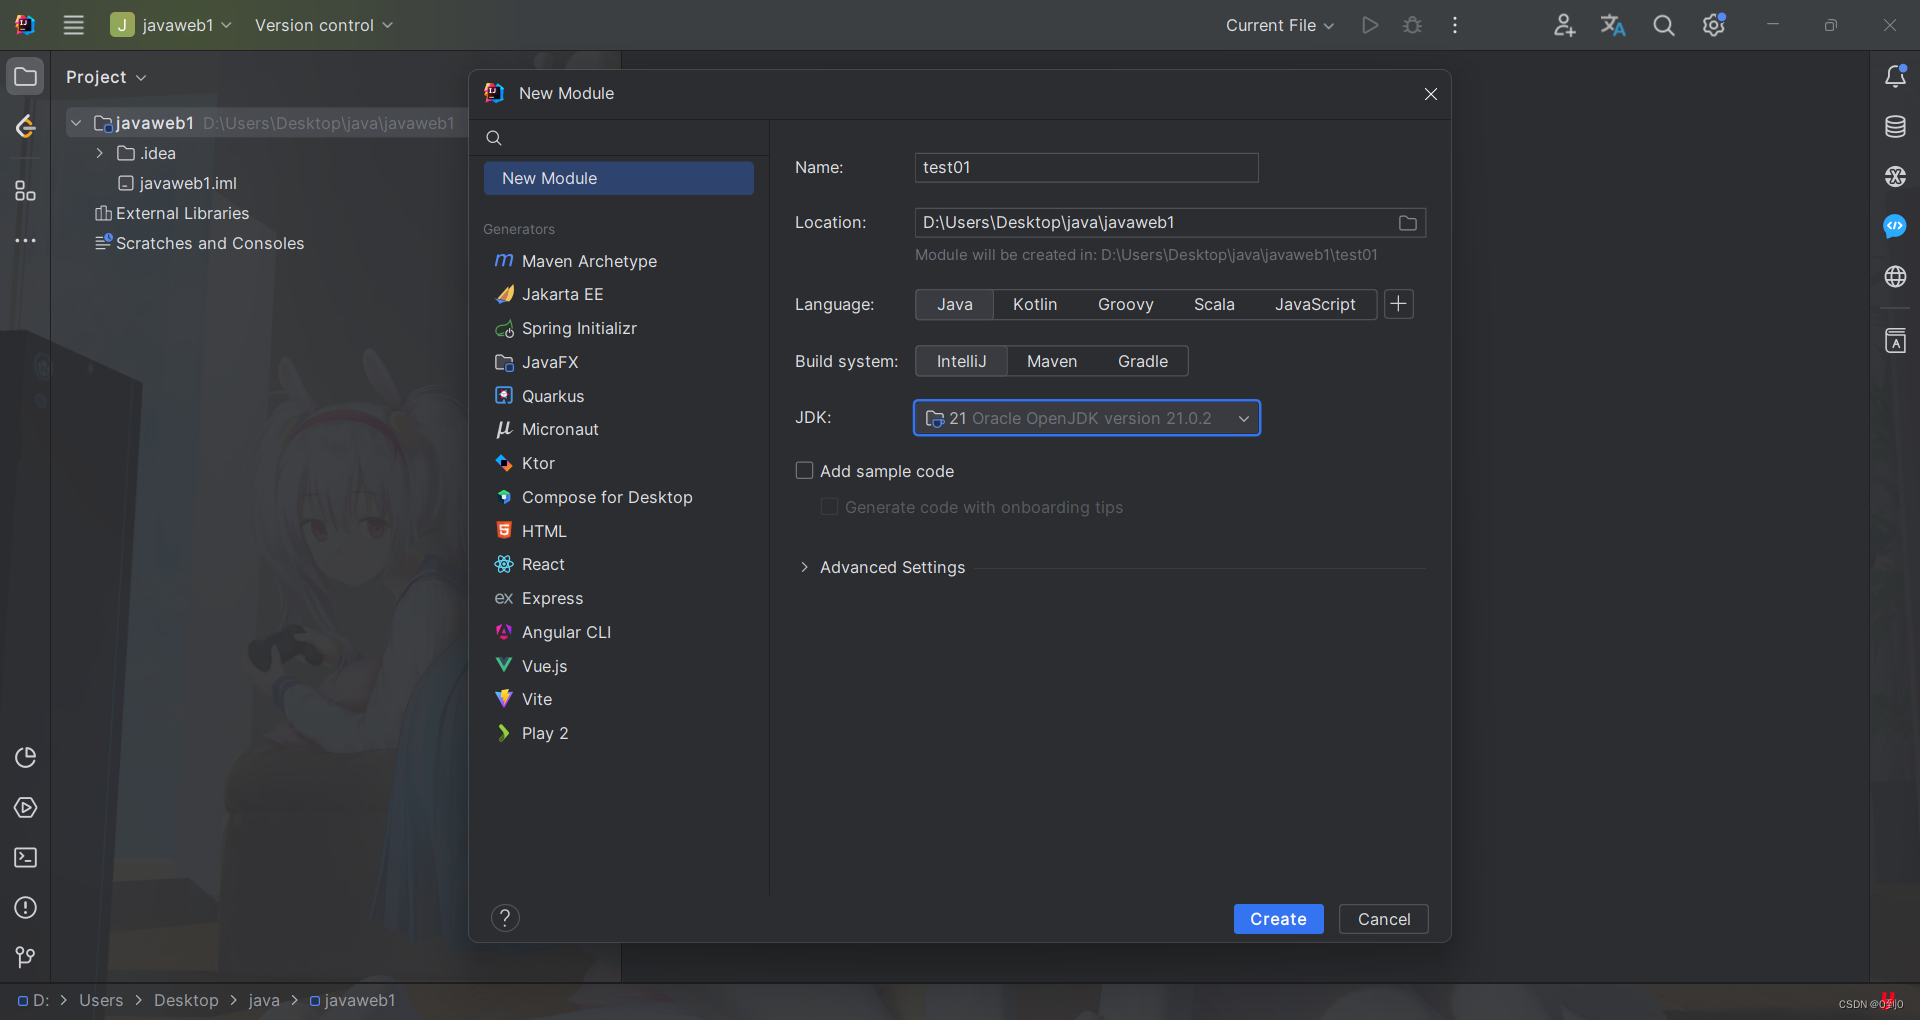Screen dimensions: 1920x1020
Task: Open IDE settings gear icon
Action: [x=1714, y=25]
